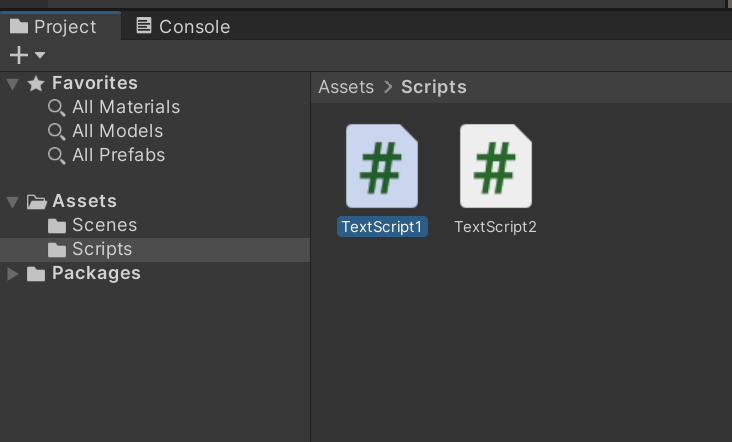Image resolution: width=732 pixels, height=442 pixels.
Task: Switch to the Console tab
Action: [183, 27]
